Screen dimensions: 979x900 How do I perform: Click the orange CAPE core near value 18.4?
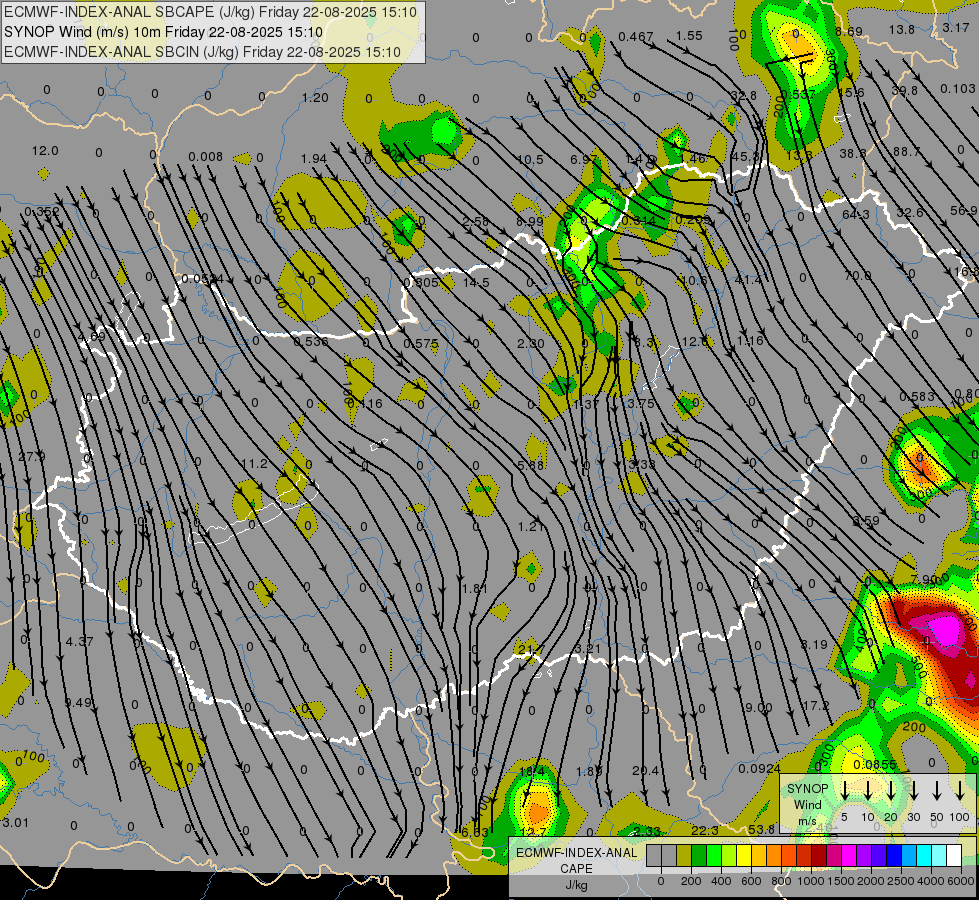pos(537,811)
